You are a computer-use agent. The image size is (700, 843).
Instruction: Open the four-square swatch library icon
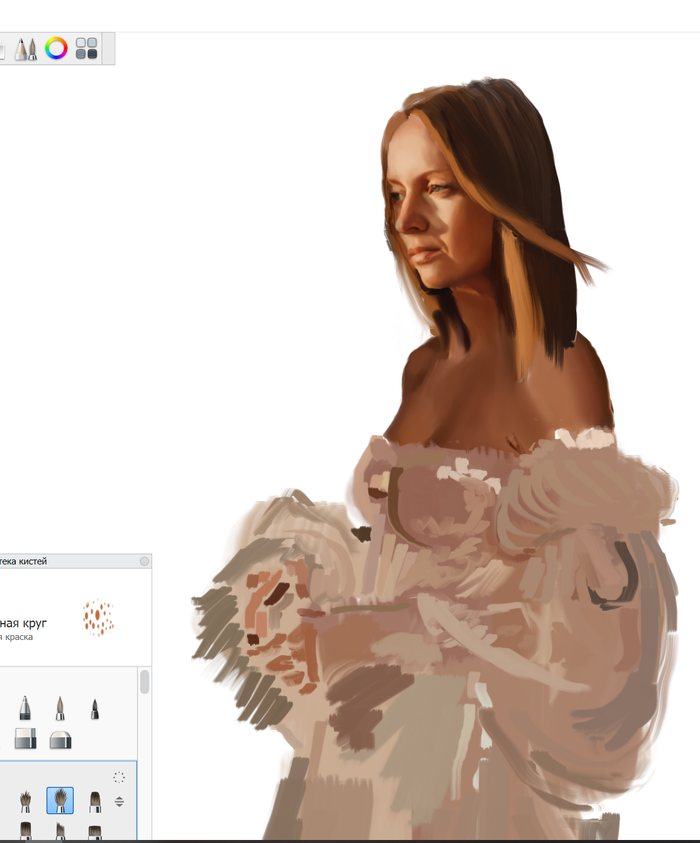coord(87,49)
